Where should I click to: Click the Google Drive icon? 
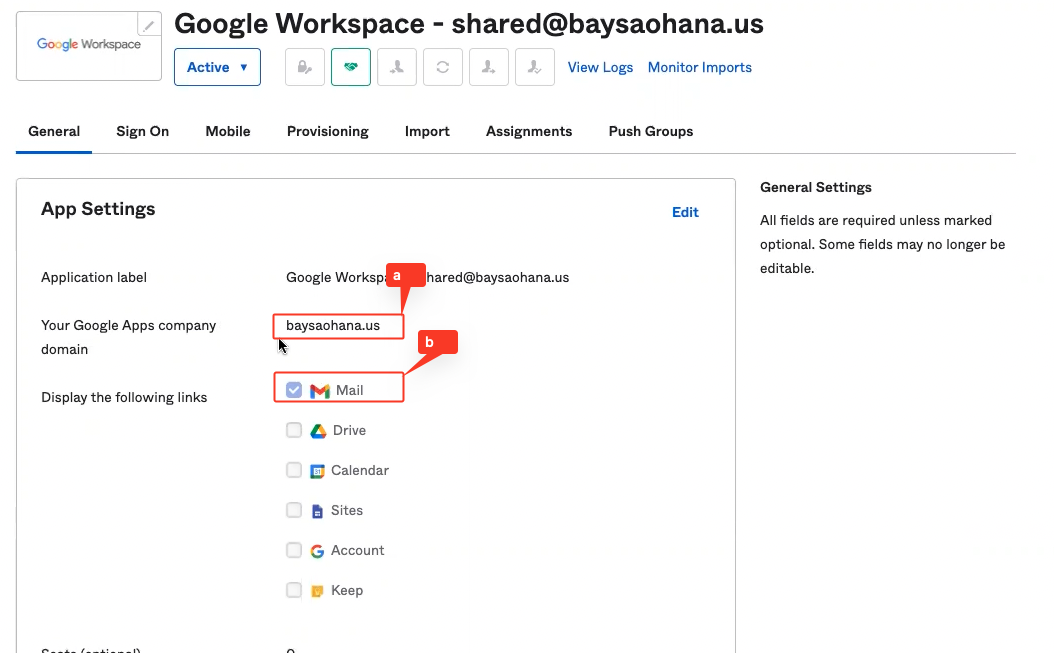tap(318, 431)
